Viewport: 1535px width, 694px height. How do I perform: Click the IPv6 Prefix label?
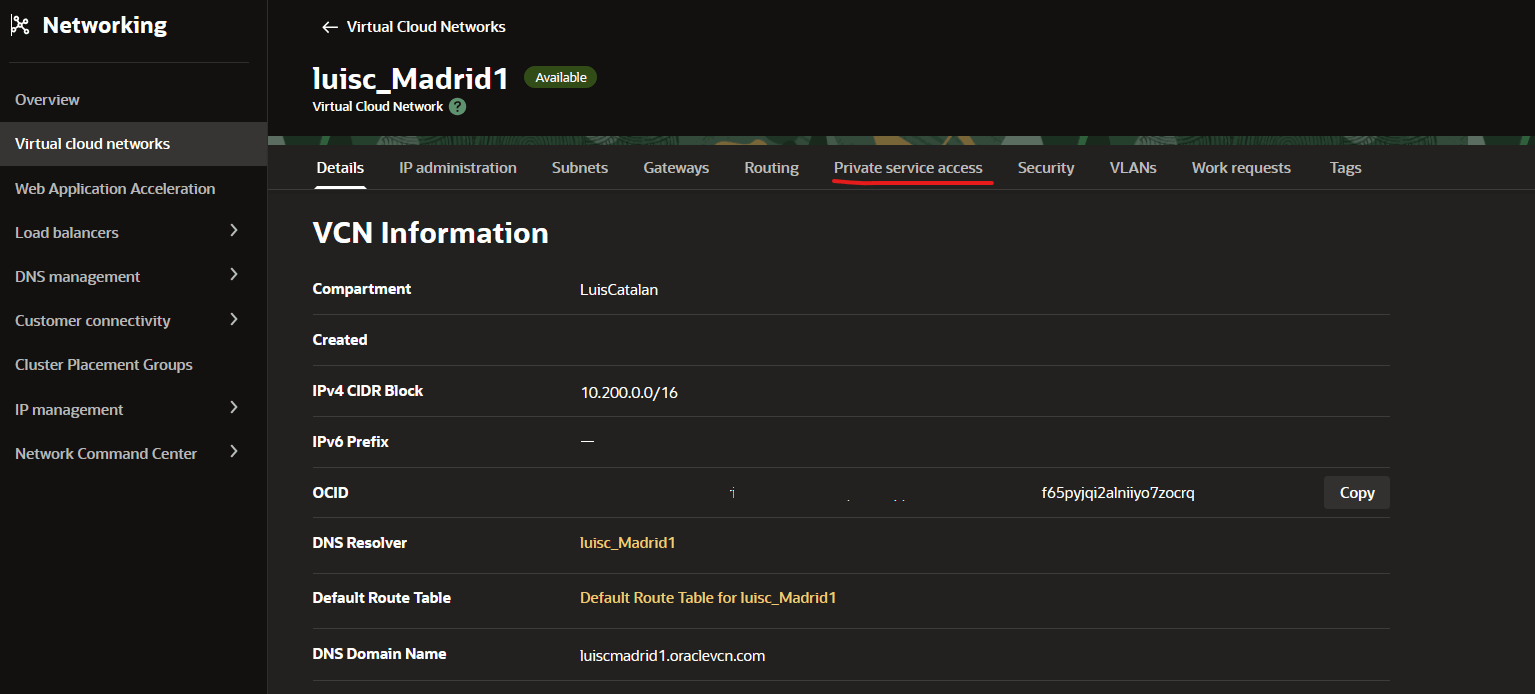[351, 442]
